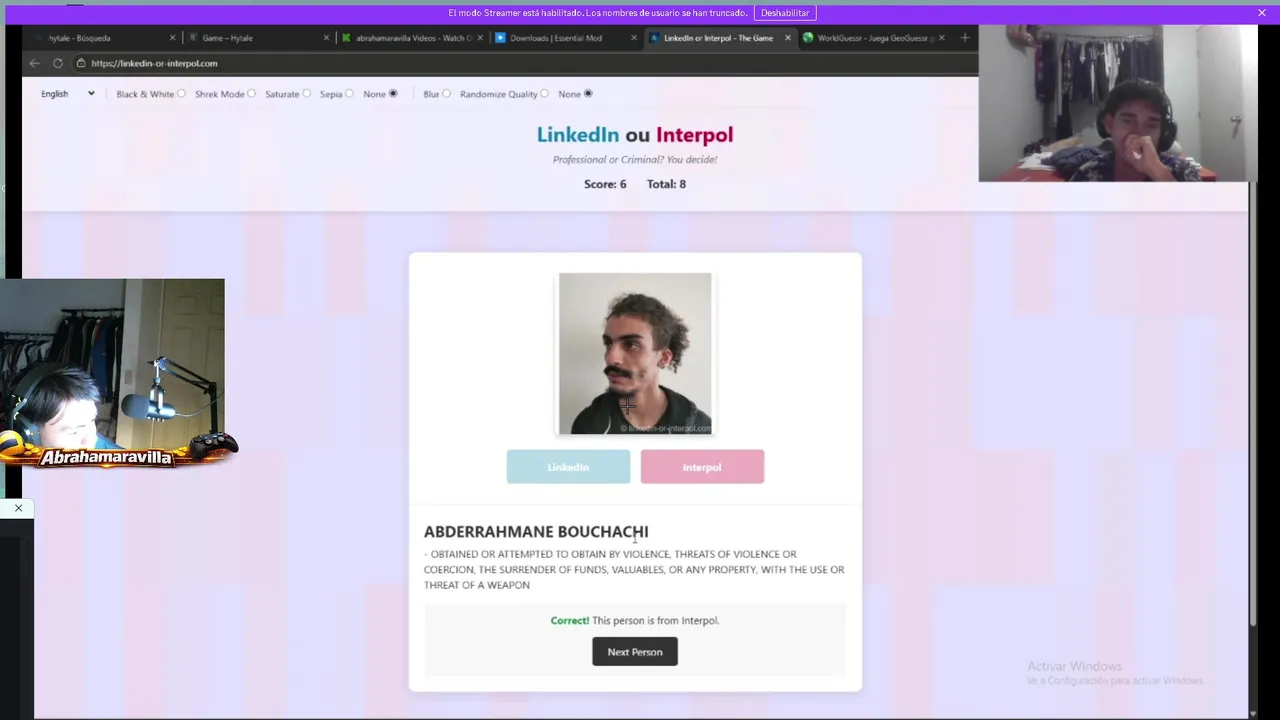Click the LinkedIn word in the title
Image resolution: width=1280 pixels, height=720 pixels.
(578, 135)
